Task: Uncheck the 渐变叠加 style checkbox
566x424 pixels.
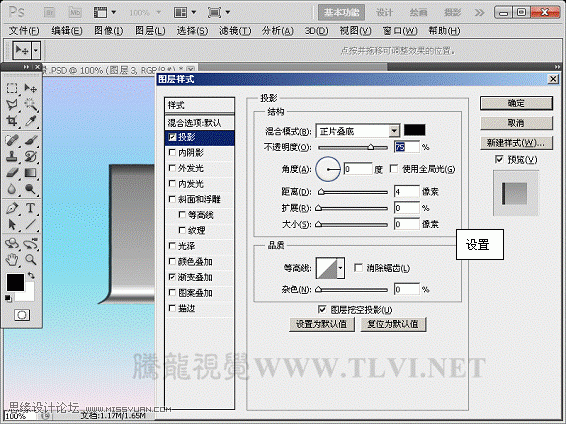Action: pos(173,277)
